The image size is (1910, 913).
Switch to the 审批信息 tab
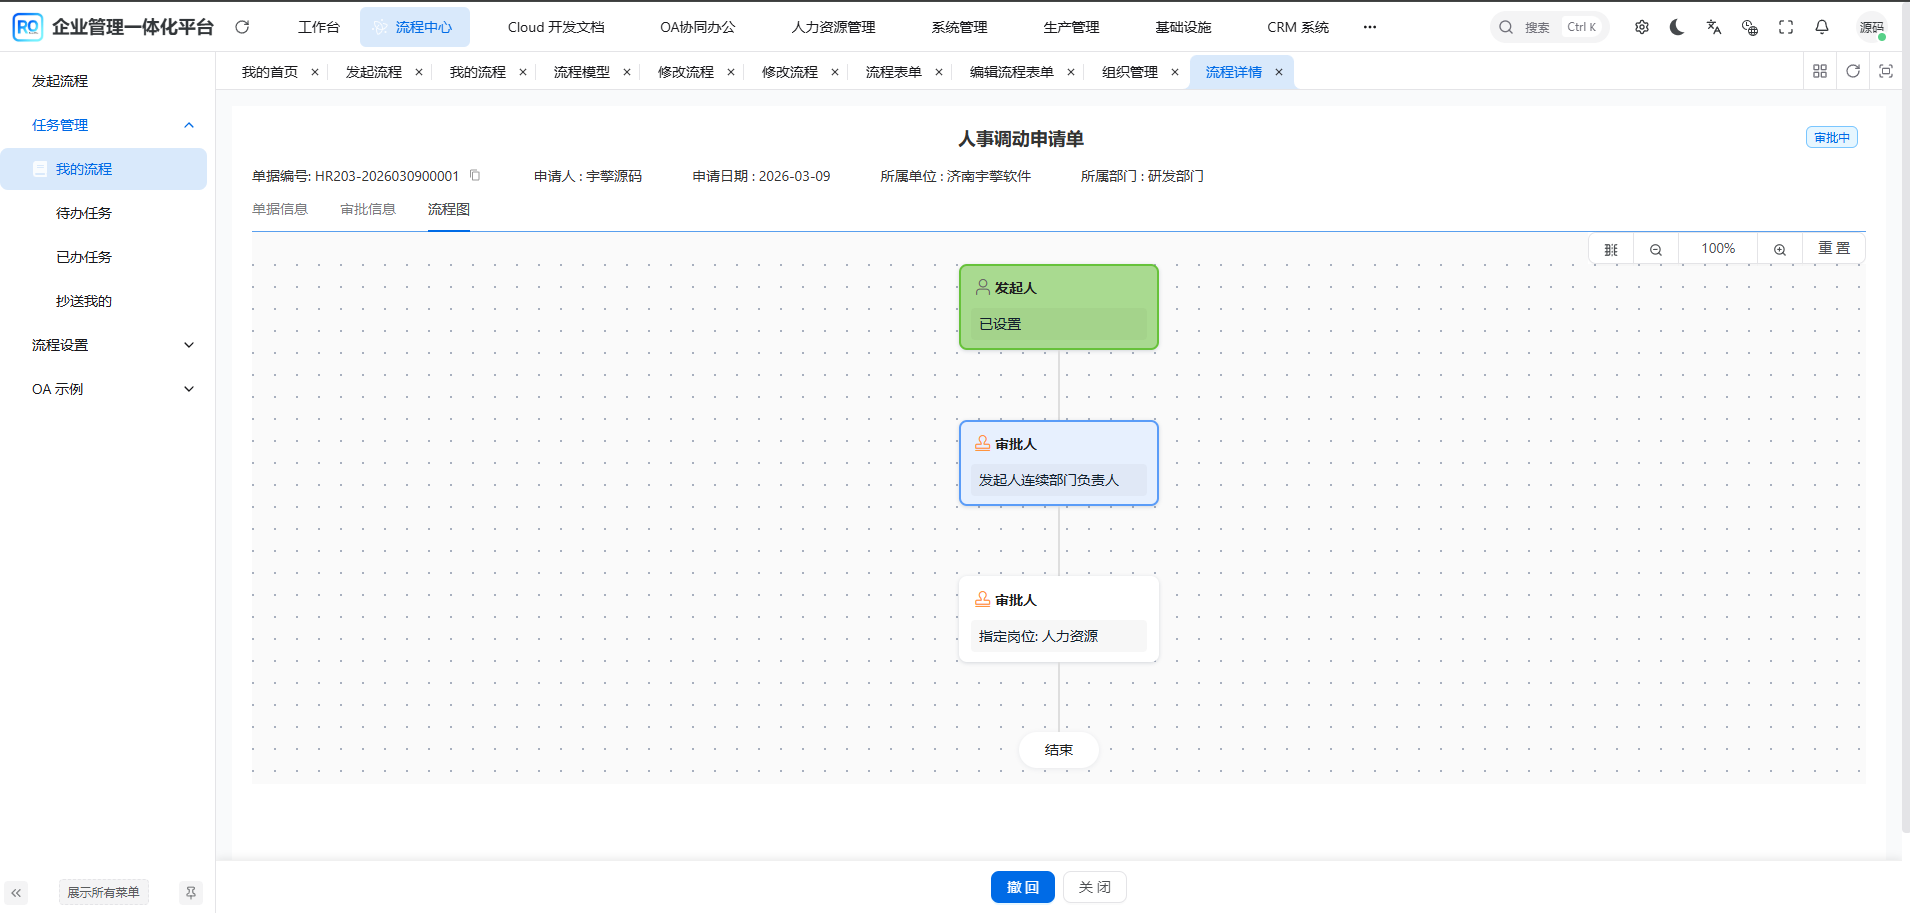pos(368,209)
